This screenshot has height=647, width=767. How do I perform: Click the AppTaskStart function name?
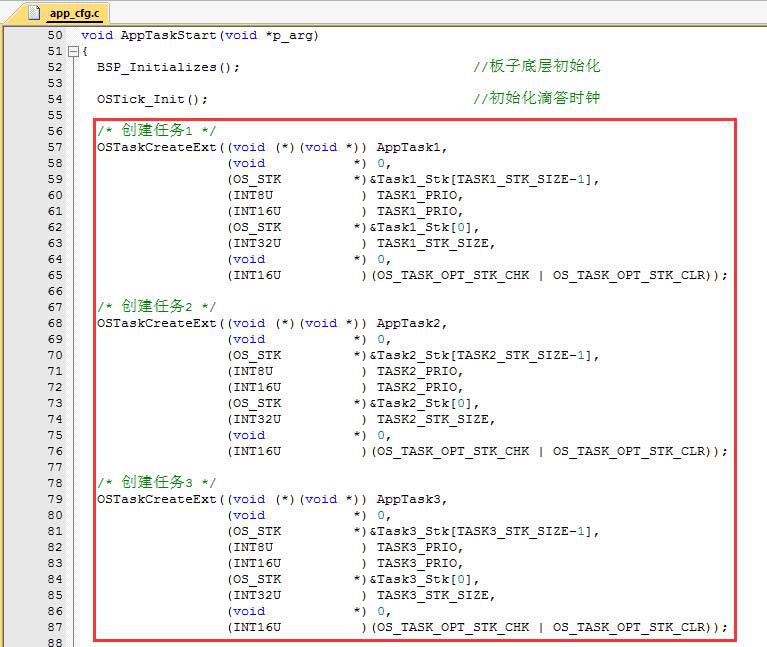coord(168,35)
